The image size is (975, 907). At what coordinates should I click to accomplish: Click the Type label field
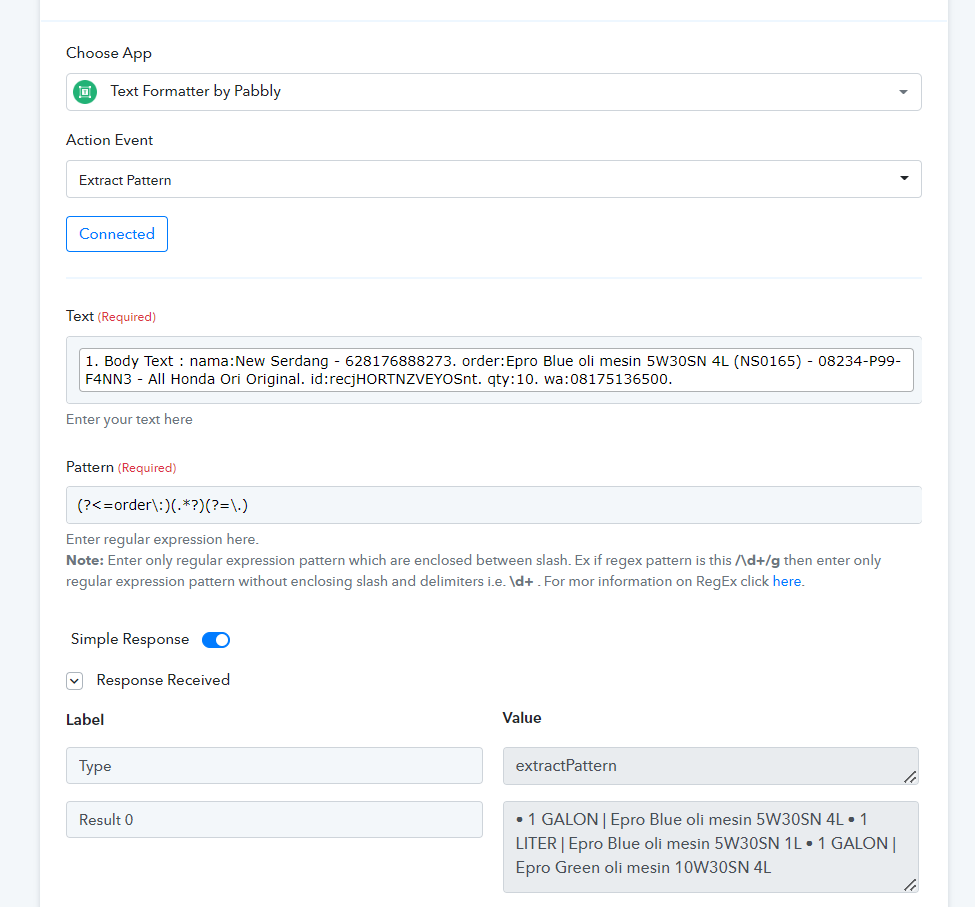274,765
